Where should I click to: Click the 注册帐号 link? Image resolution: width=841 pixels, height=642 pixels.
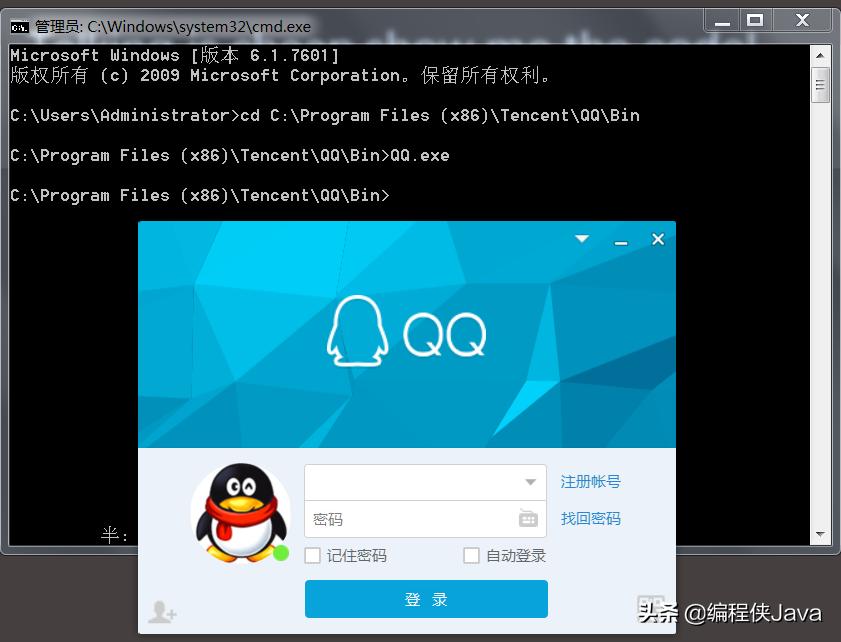tap(591, 482)
